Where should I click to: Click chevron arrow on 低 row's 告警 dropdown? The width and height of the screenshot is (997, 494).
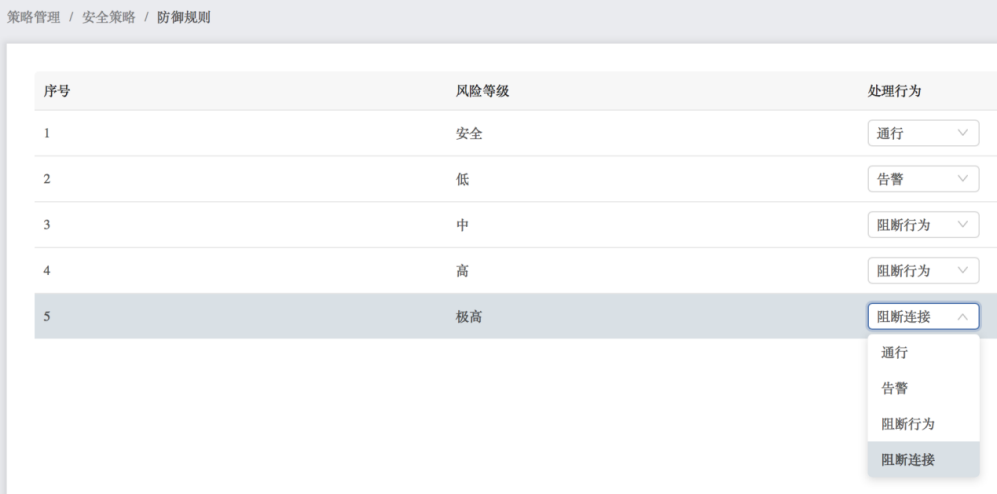(x=963, y=179)
